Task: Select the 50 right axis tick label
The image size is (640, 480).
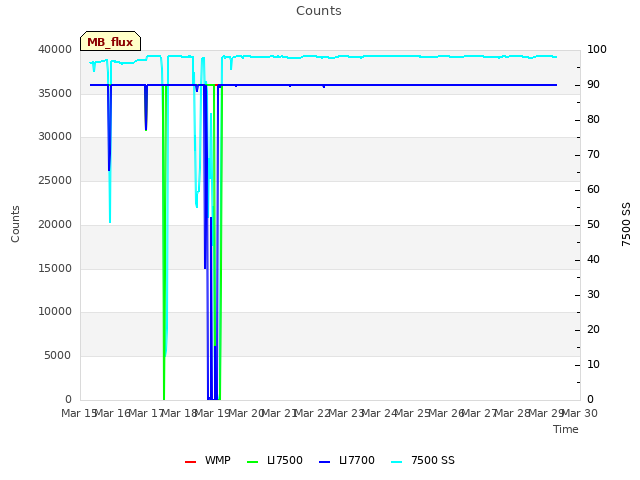Action: coord(593,224)
